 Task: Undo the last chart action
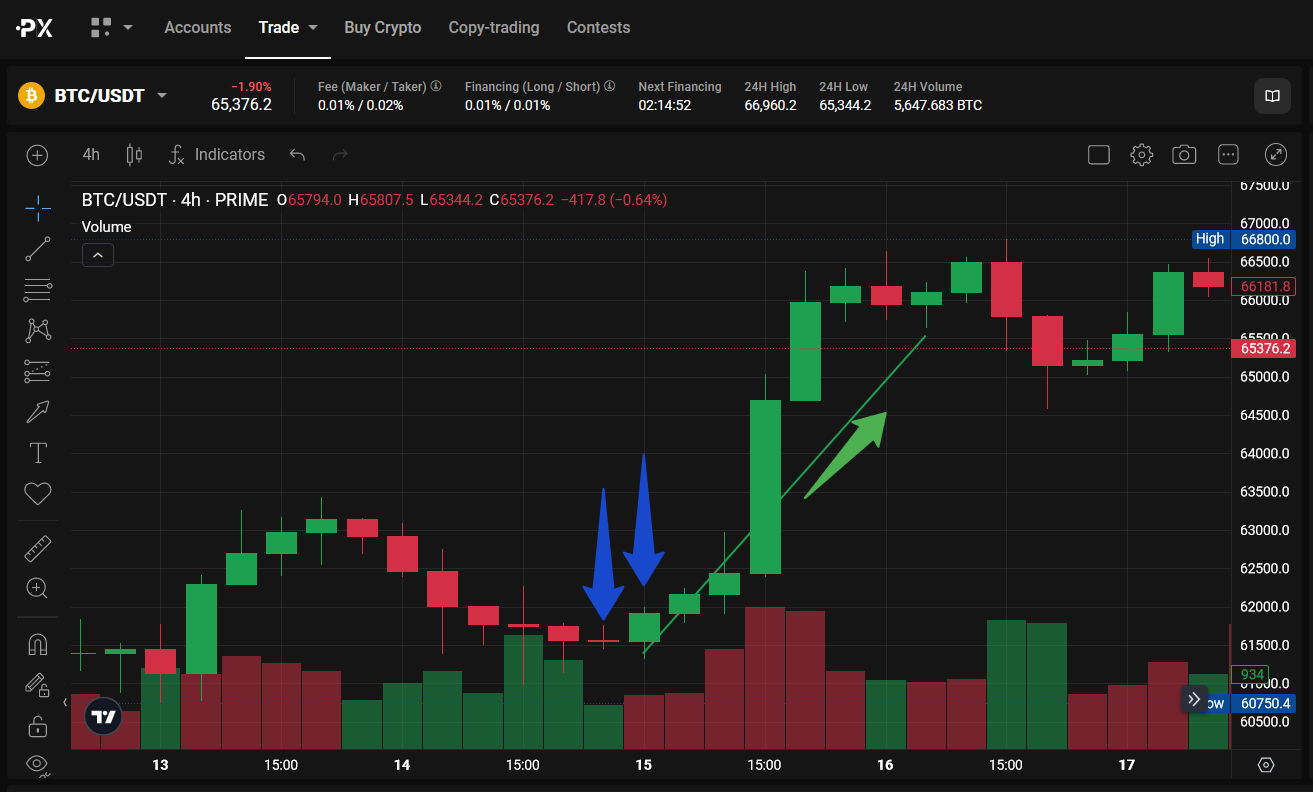pos(297,154)
